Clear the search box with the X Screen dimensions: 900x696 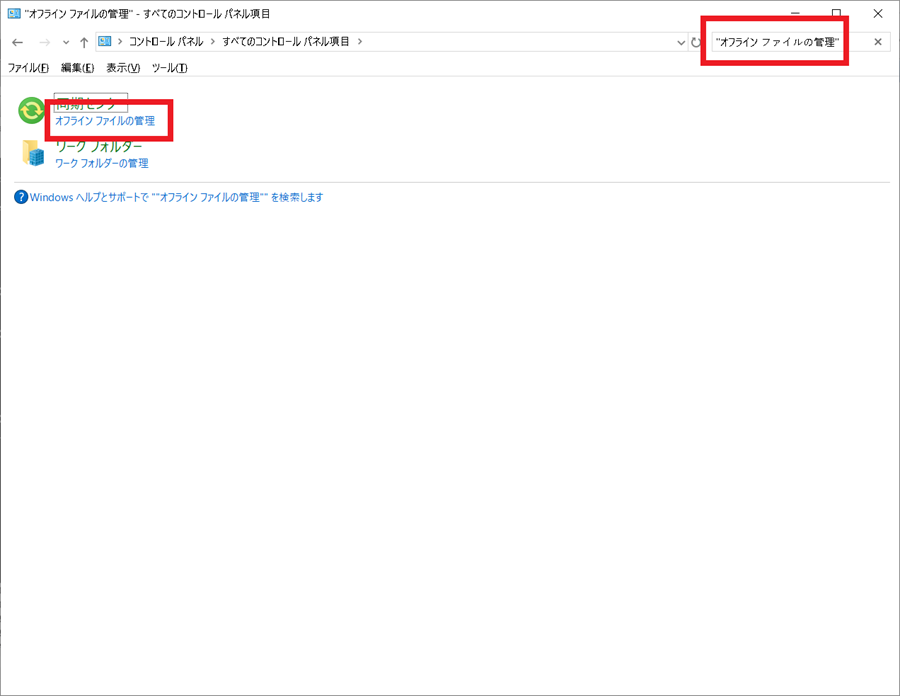click(x=879, y=41)
